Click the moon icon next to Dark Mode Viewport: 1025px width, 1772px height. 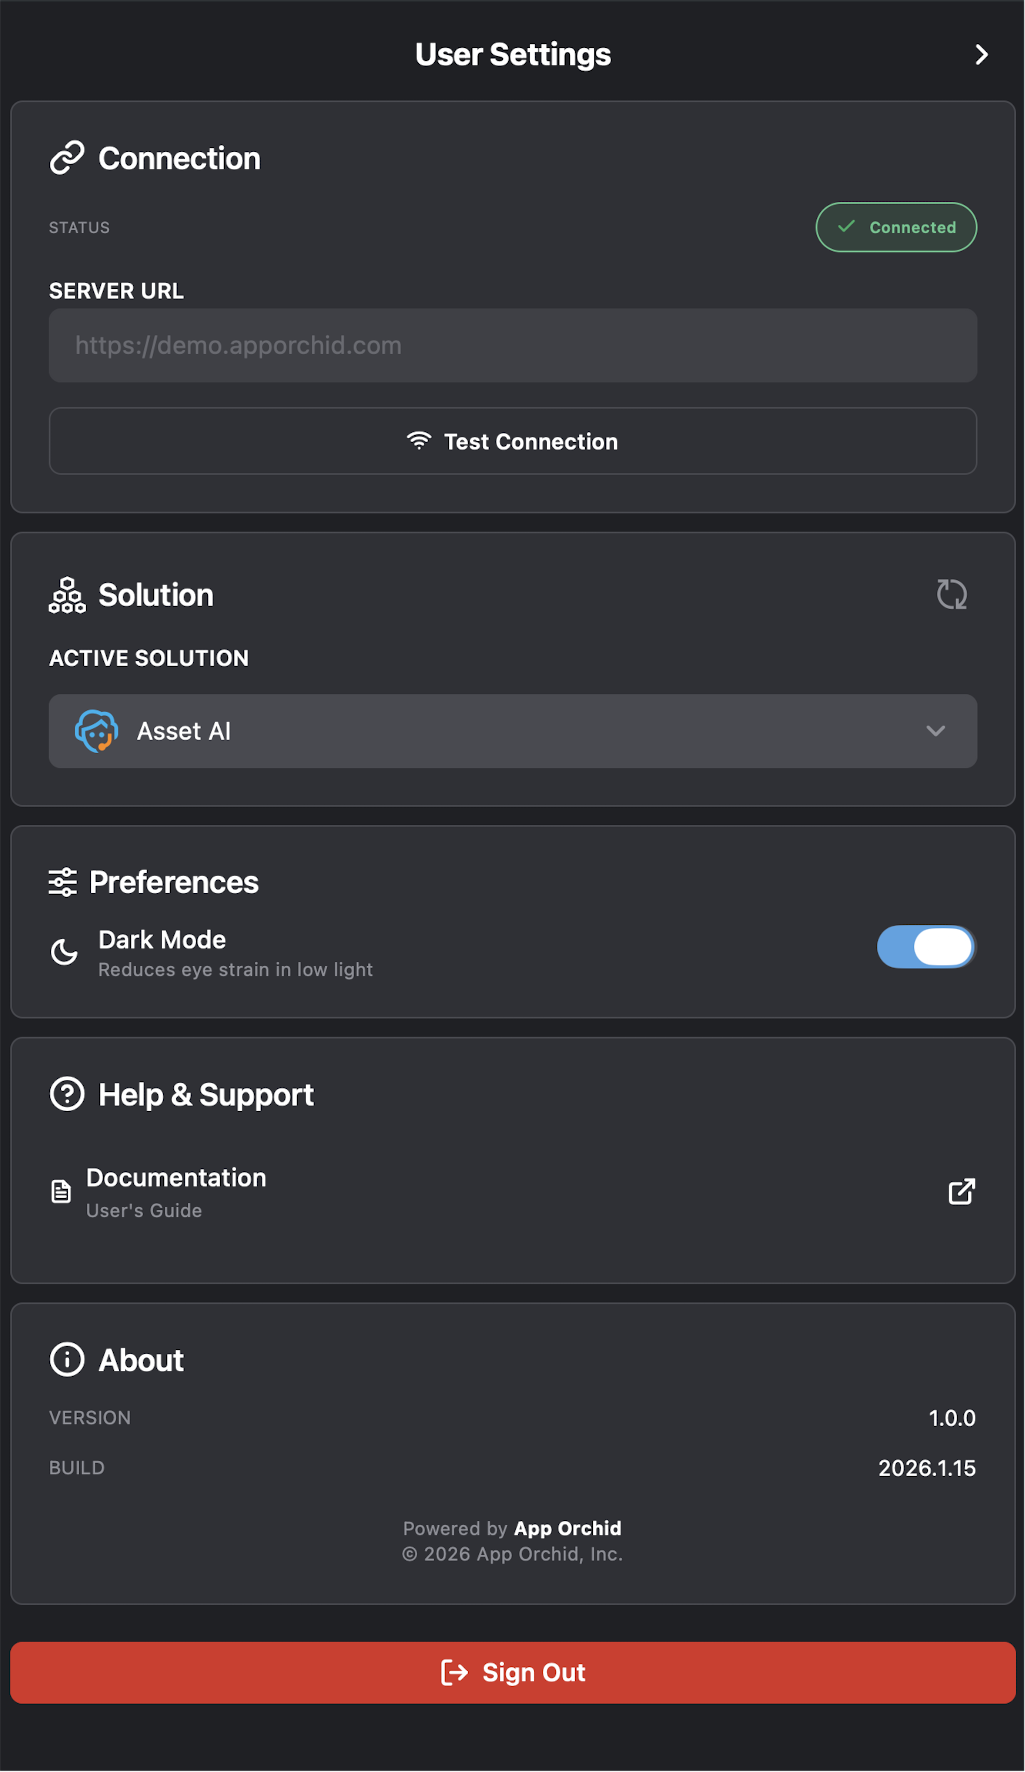click(63, 952)
